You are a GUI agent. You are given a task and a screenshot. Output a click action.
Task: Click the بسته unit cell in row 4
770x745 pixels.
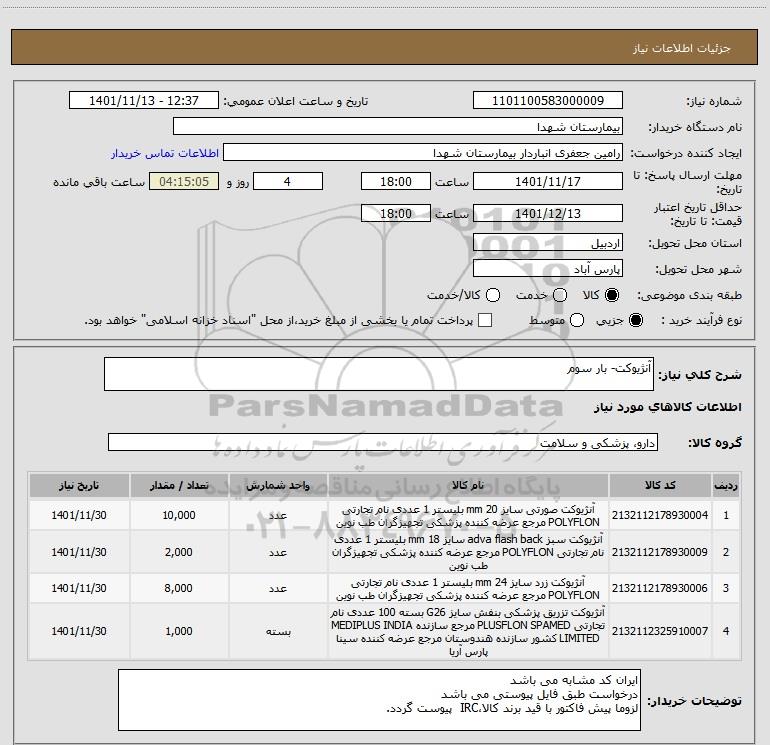tap(278, 632)
